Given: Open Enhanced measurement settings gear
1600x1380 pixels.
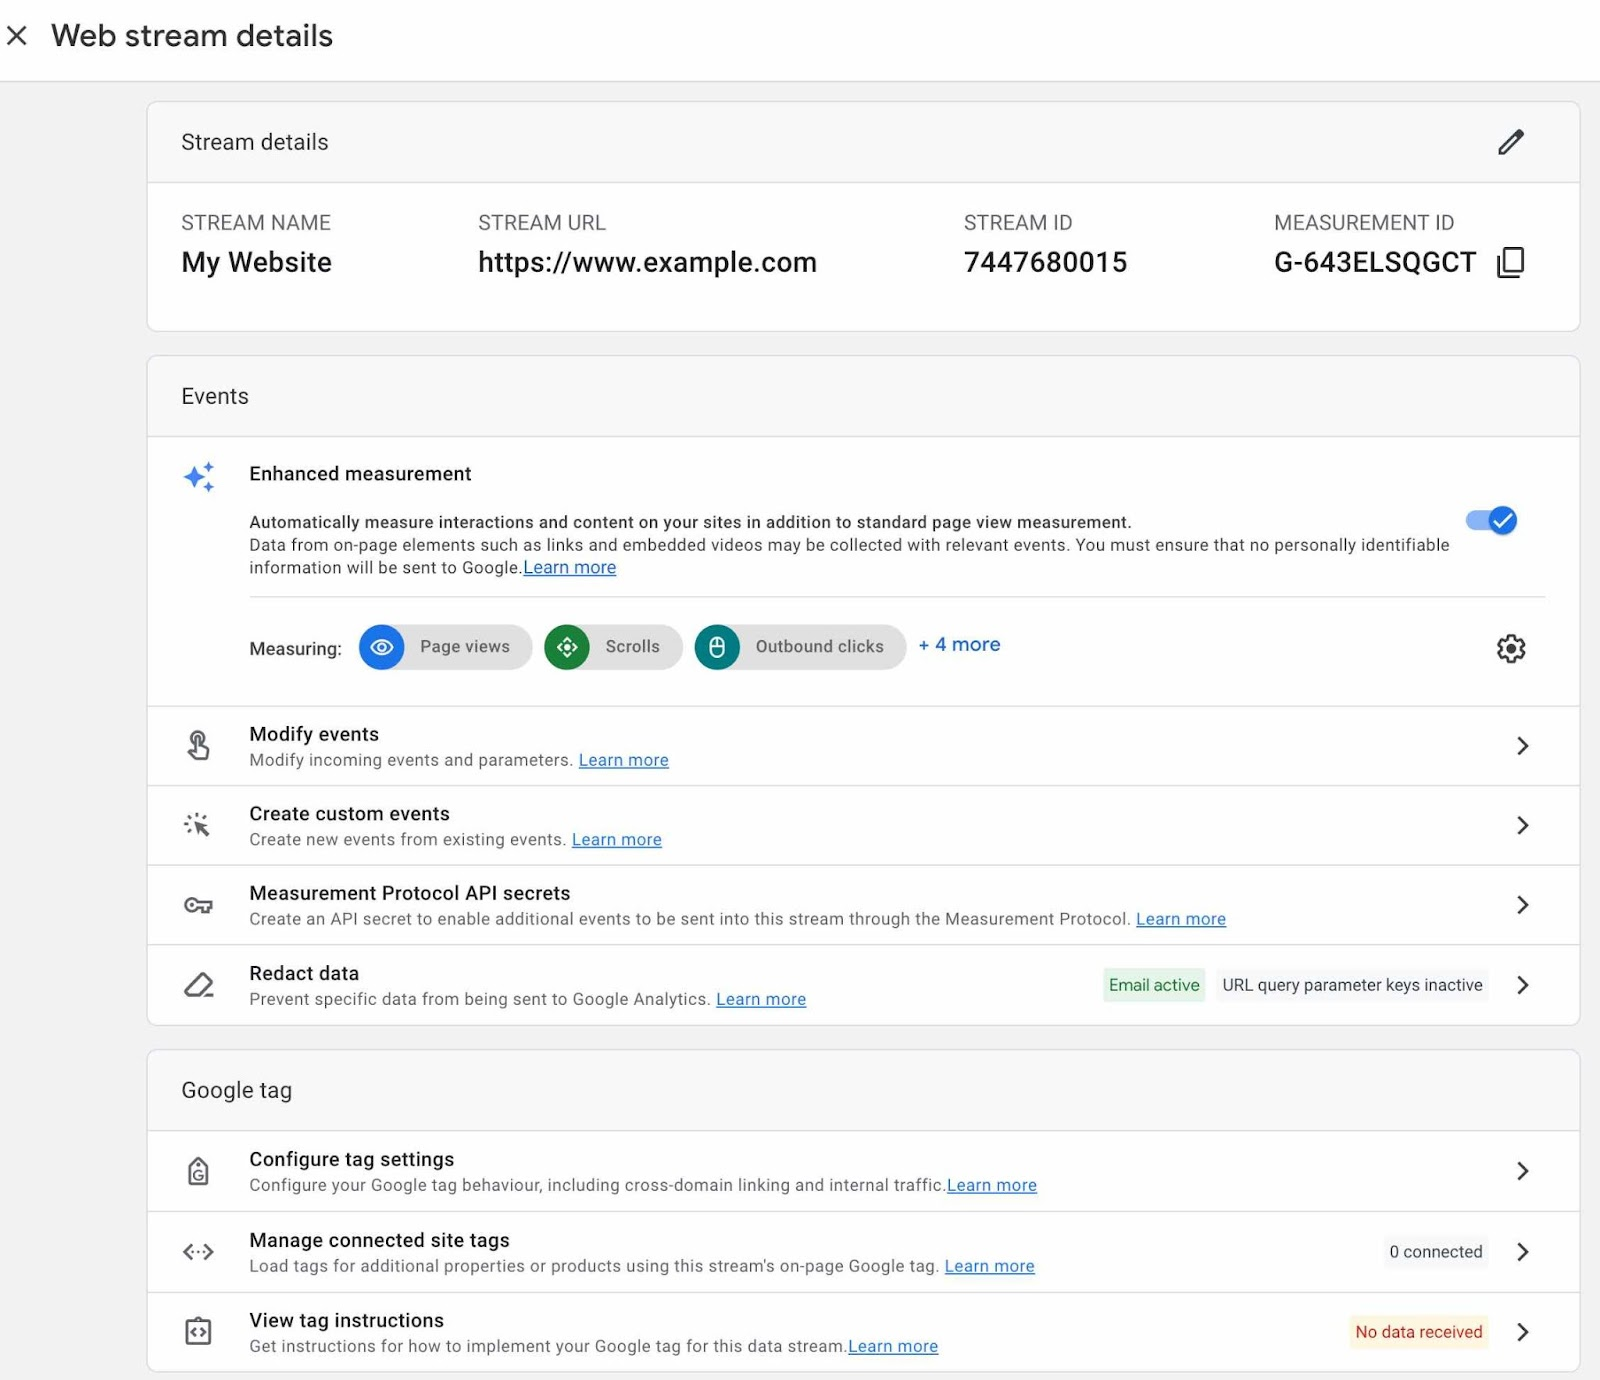Looking at the screenshot, I should [x=1510, y=648].
